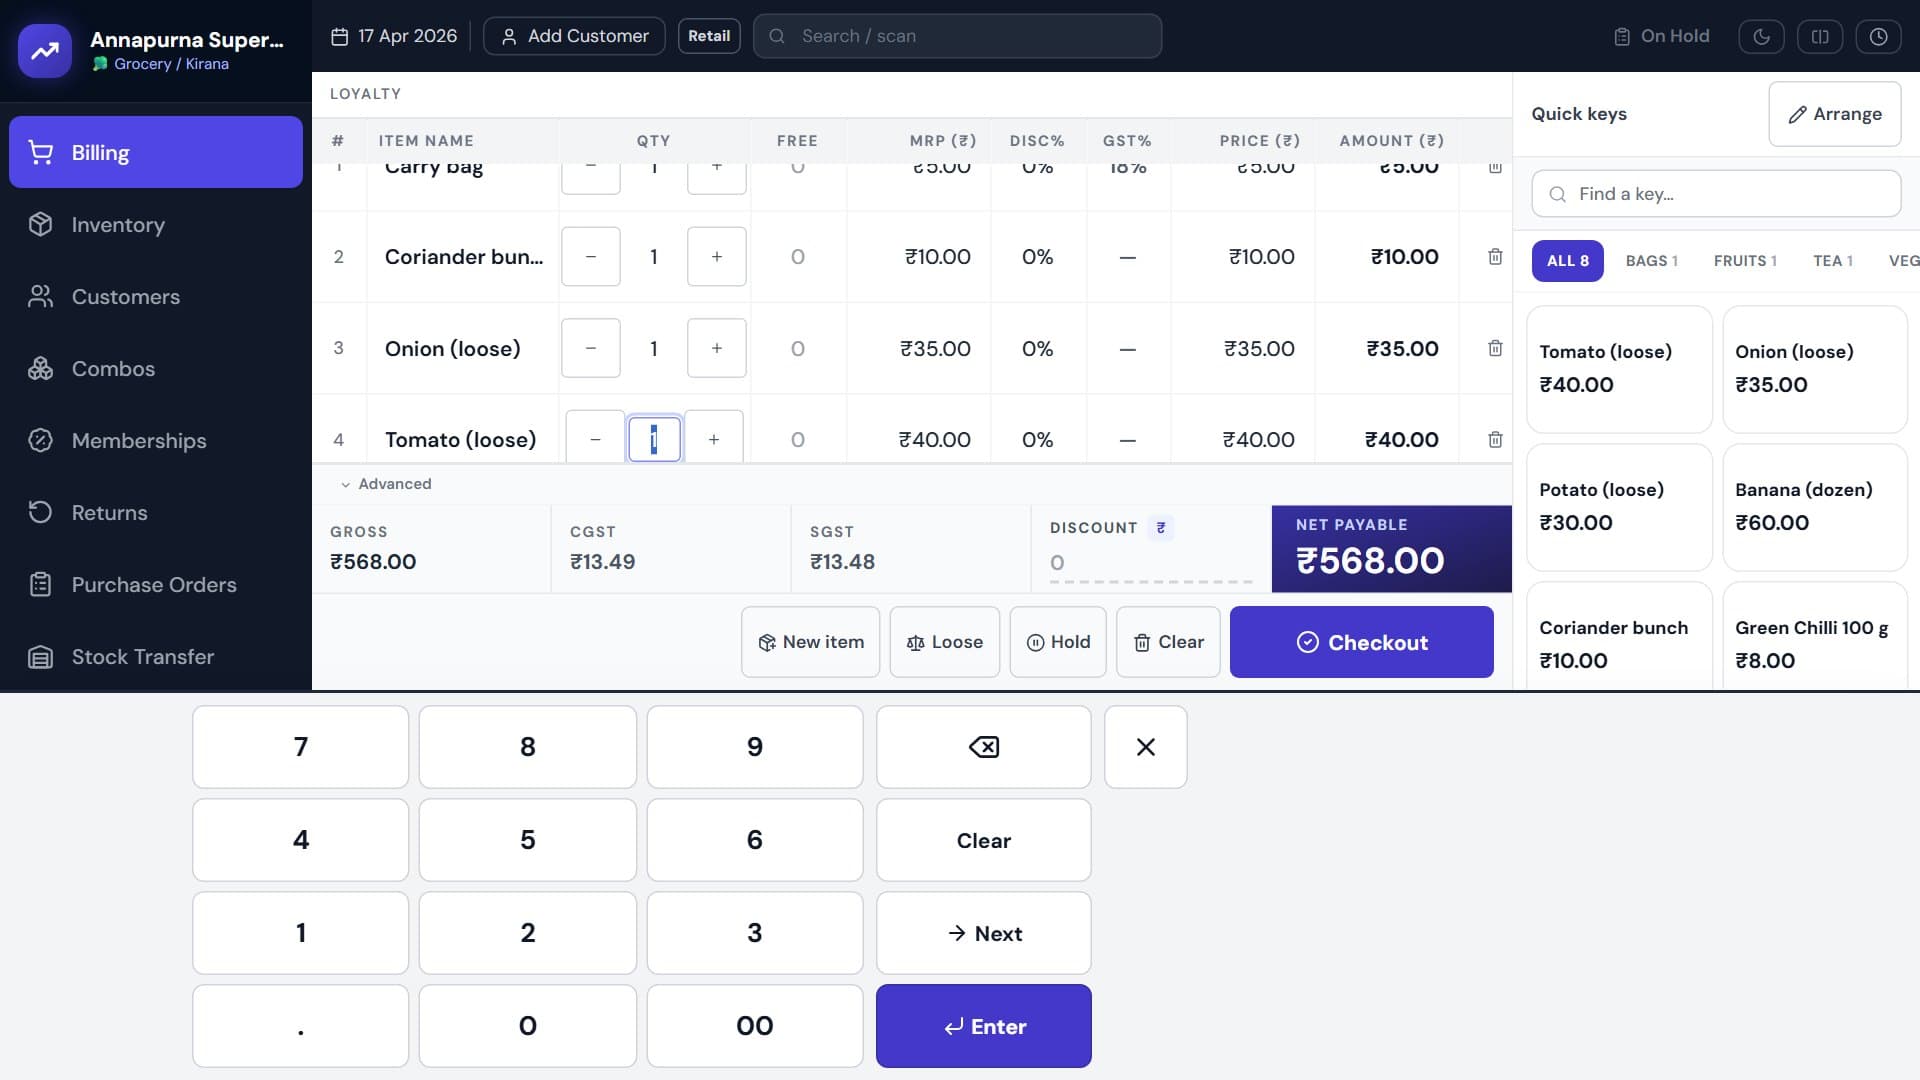Focus the Search / scan field
Viewport: 1920px width, 1080px height.
(957, 36)
